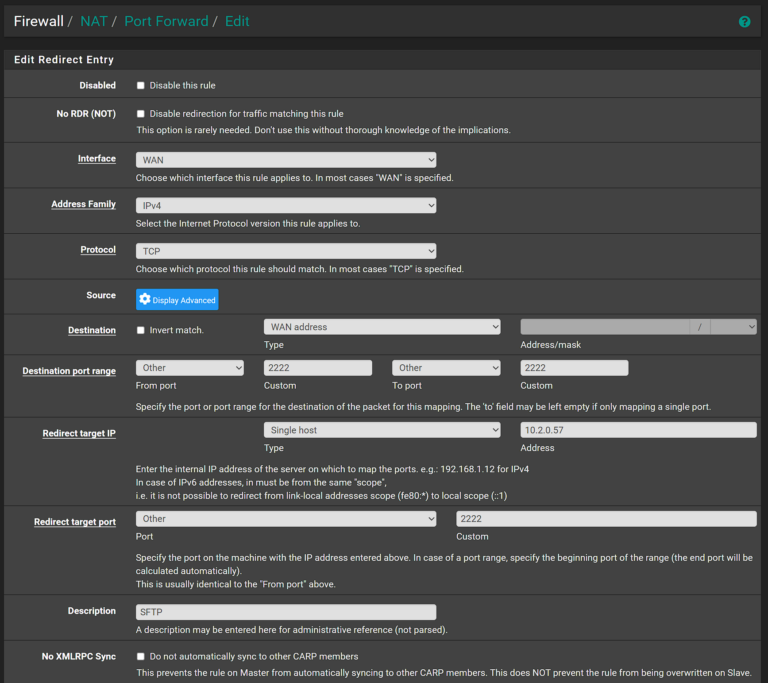Open the Address Family IPv4 dropdown
Image resolution: width=768 pixels, height=683 pixels.
click(286, 205)
